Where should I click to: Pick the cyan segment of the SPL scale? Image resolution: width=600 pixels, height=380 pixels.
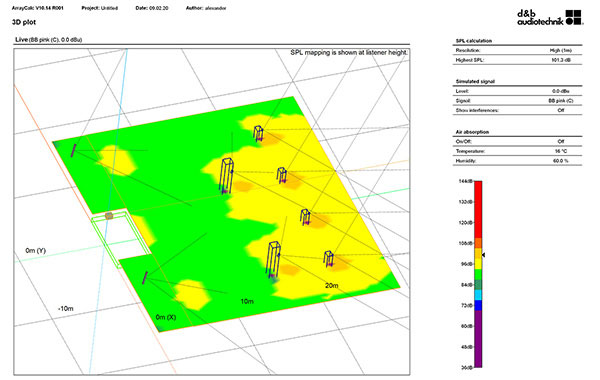[478, 295]
